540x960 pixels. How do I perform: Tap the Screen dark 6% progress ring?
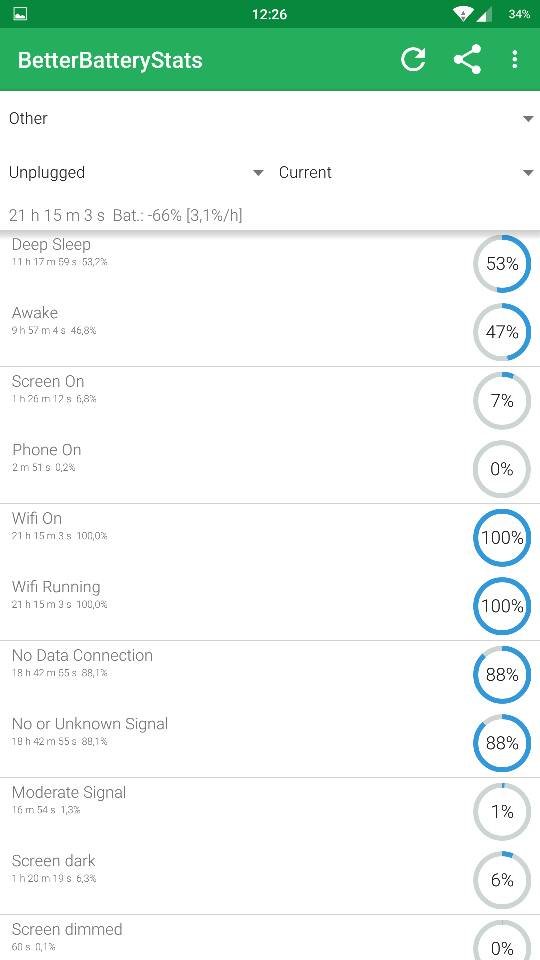click(502, 880)
